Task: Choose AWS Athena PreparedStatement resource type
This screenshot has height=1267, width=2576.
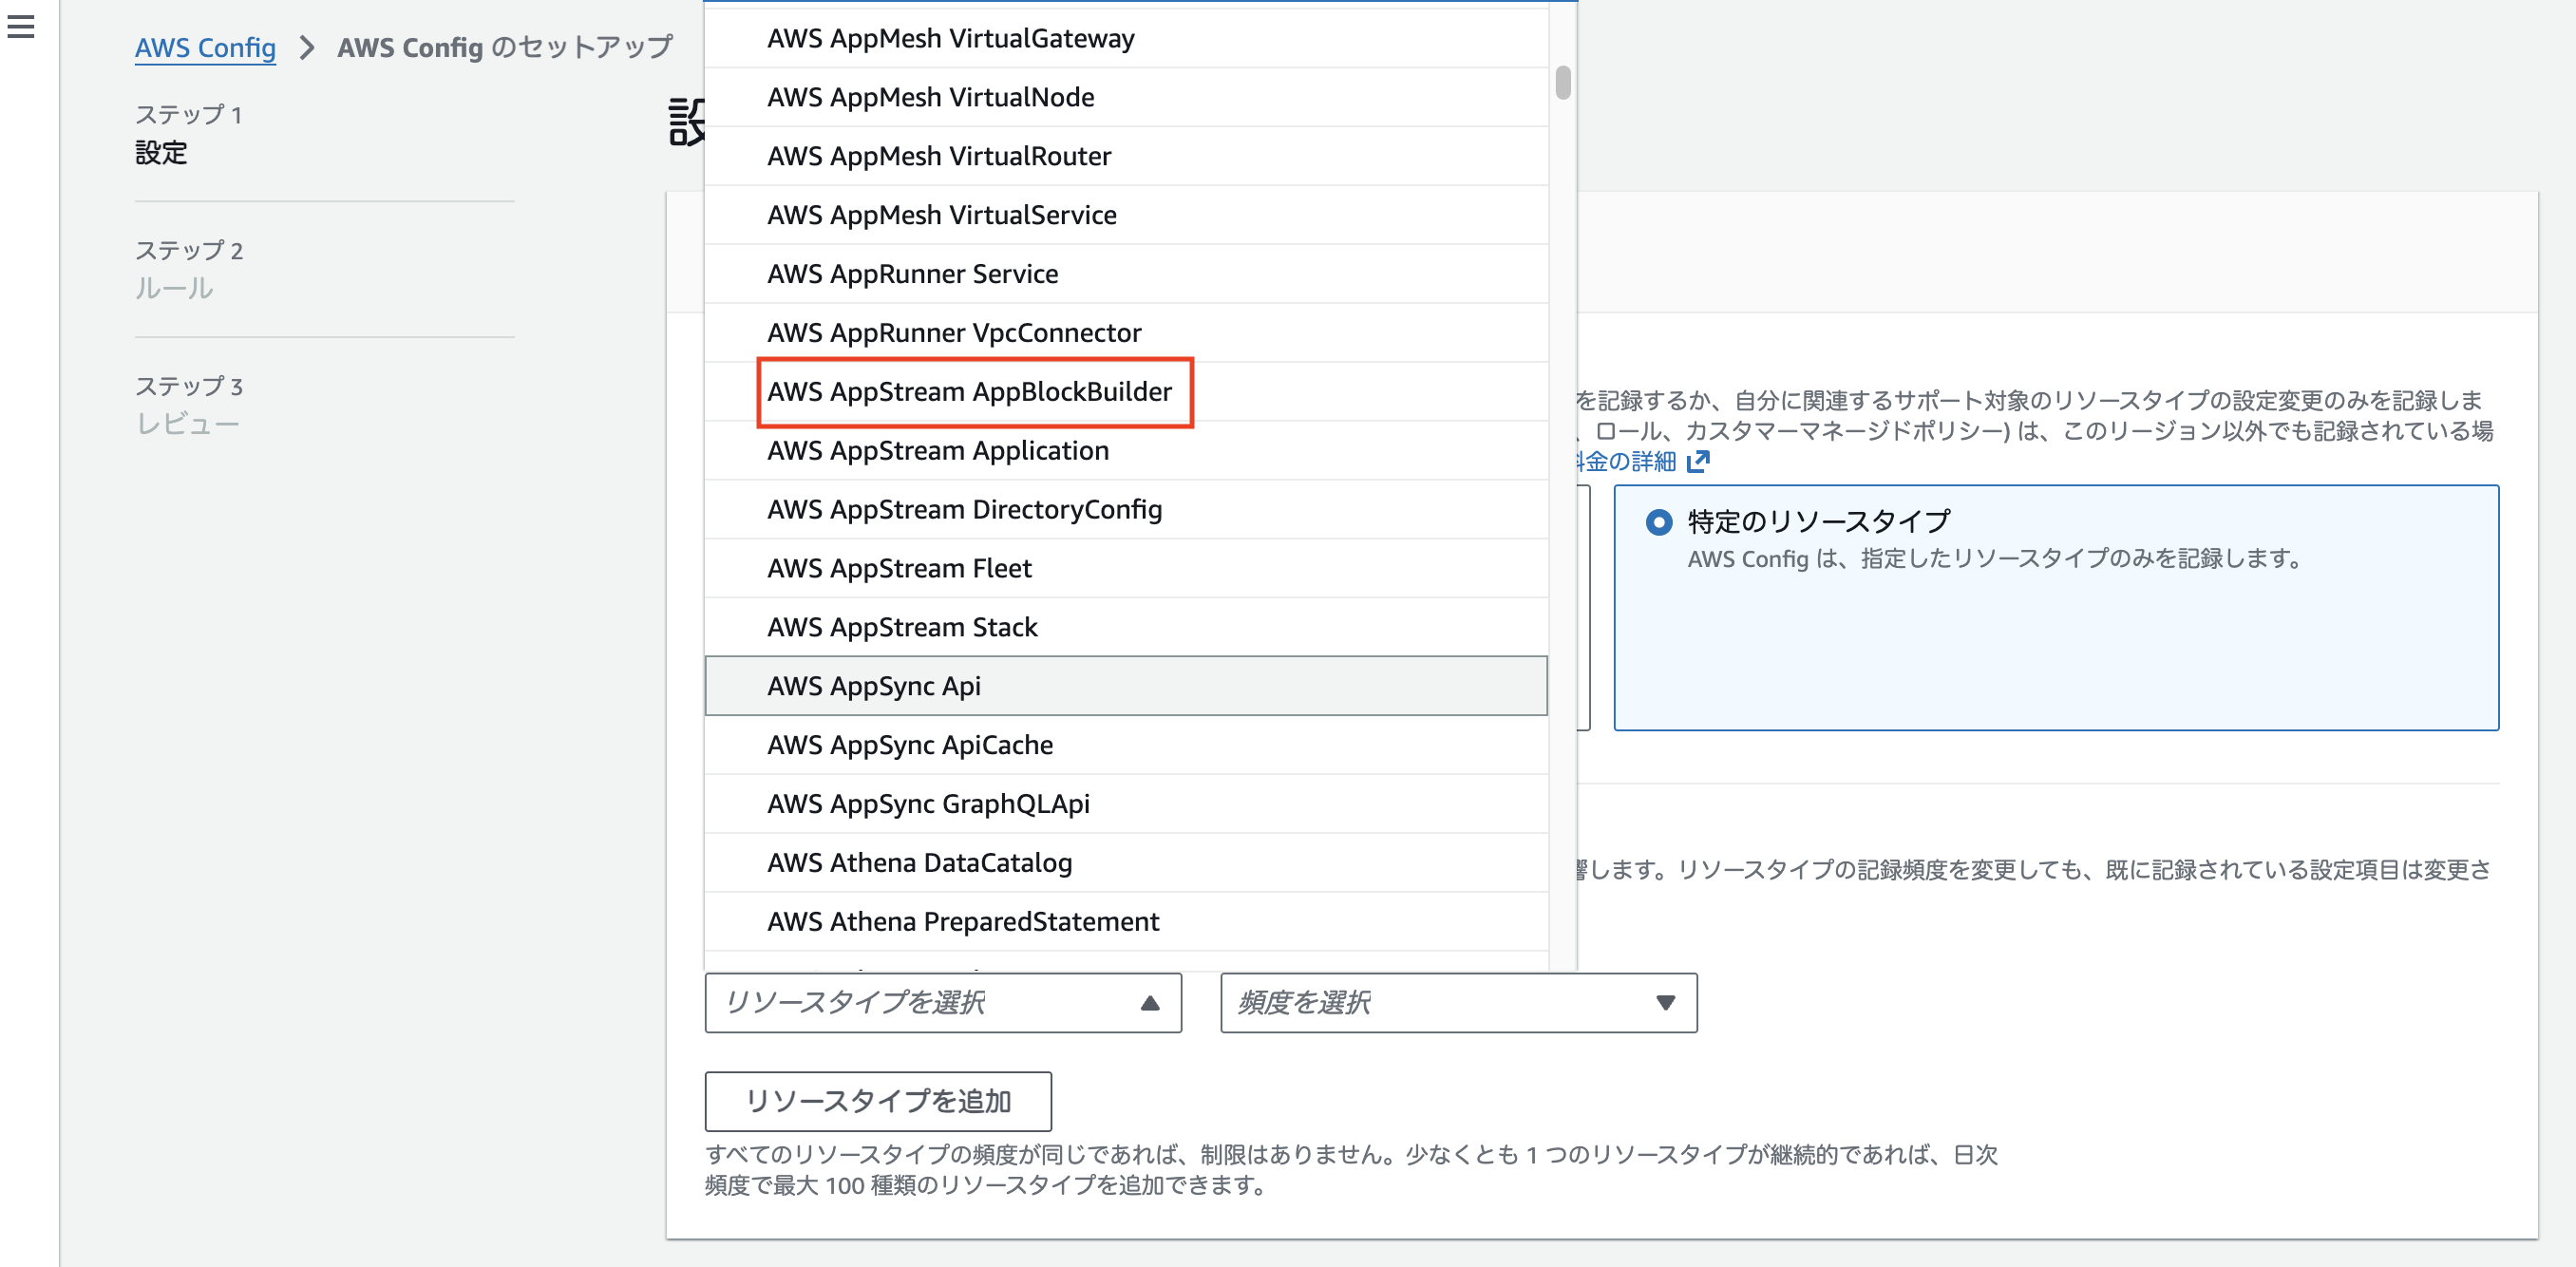Action: (962, 921)
